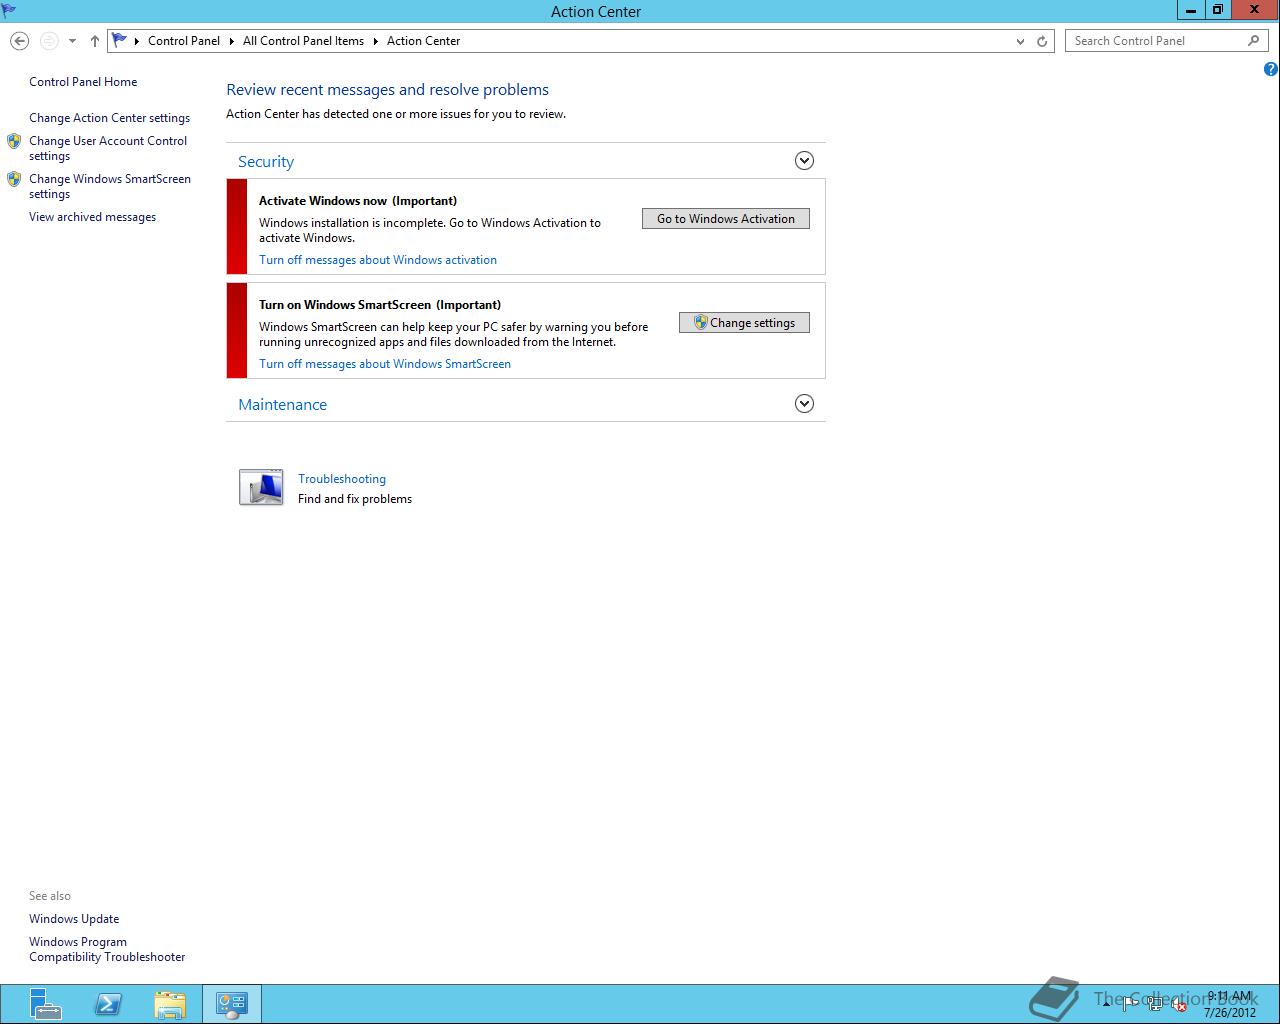Go up one level with the up arrow
Screen dimensions: 1280x1024
pos(94,41)
